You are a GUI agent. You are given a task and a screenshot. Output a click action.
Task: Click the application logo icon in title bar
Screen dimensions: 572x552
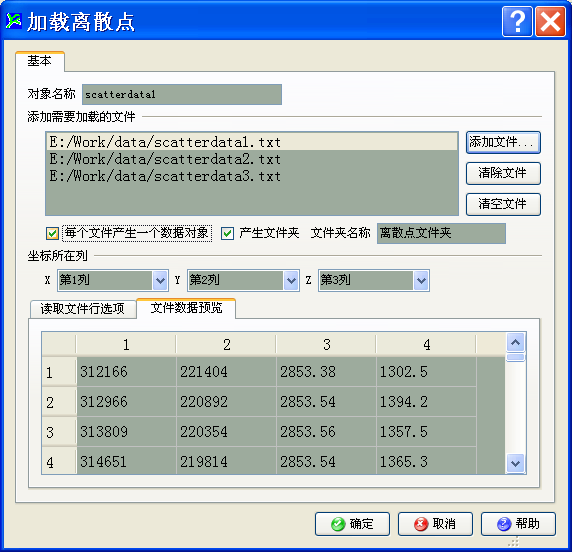click(x=13, y=21)
